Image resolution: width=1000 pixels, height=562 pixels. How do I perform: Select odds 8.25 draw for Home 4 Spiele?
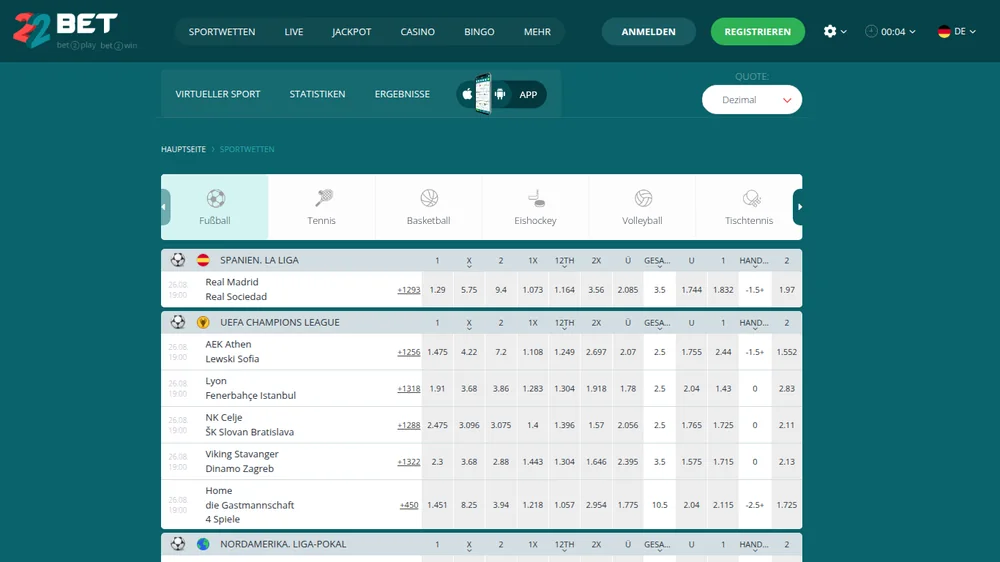469,505
